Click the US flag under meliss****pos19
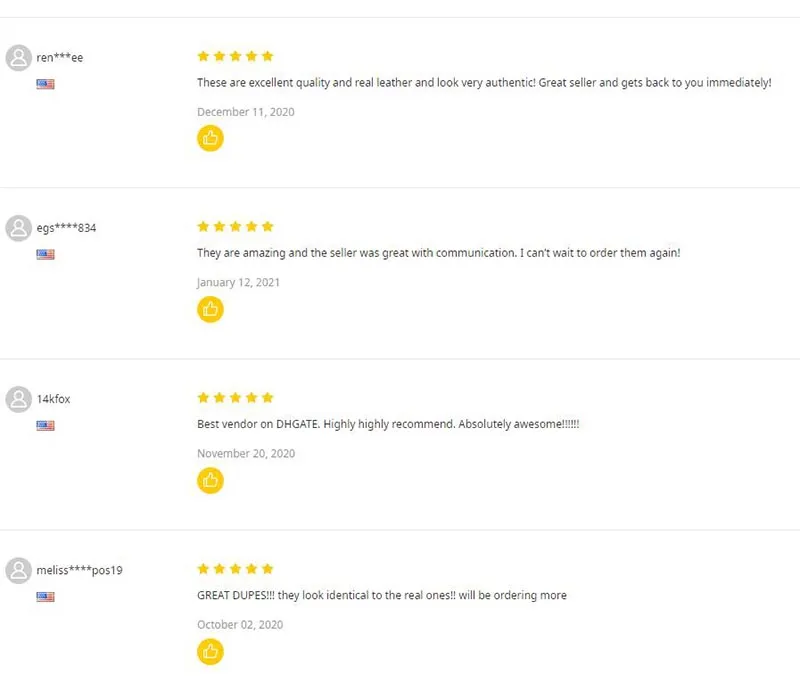Image resolution: width=800 pixels, height=683 pixels. tap(45, 597)
